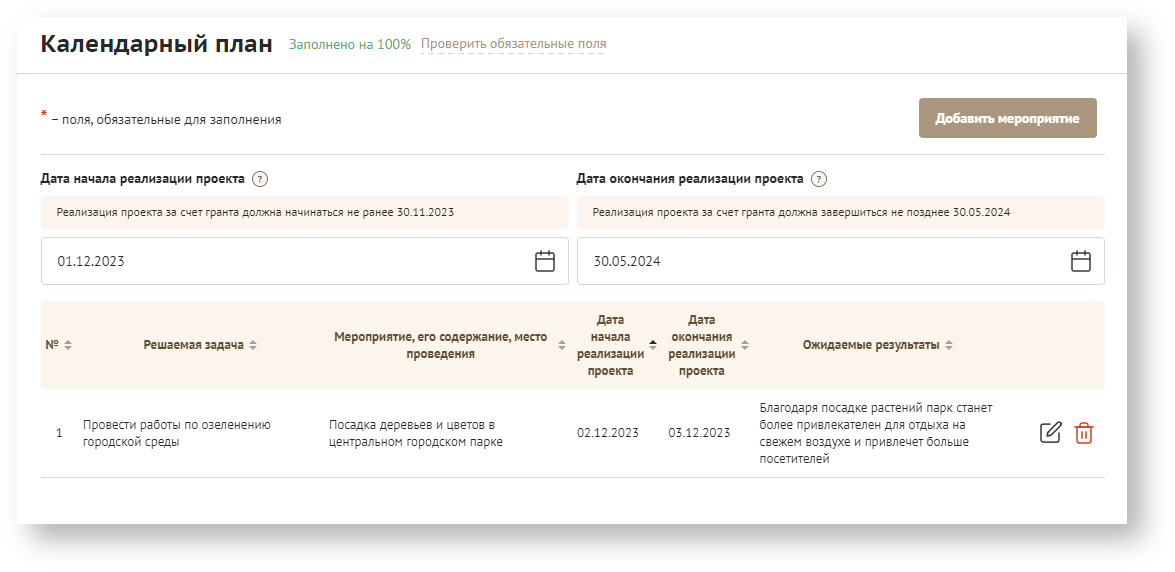Sort by 'Дата начала реализации проекта' table column
Image resolution: width=1175 pixels, height=572 pixels.
click(653, 345)
